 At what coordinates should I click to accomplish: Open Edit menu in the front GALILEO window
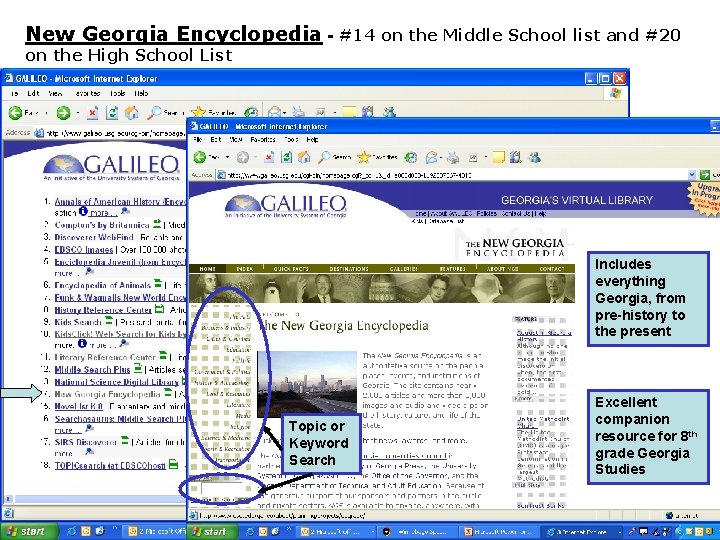pos(216,140)
